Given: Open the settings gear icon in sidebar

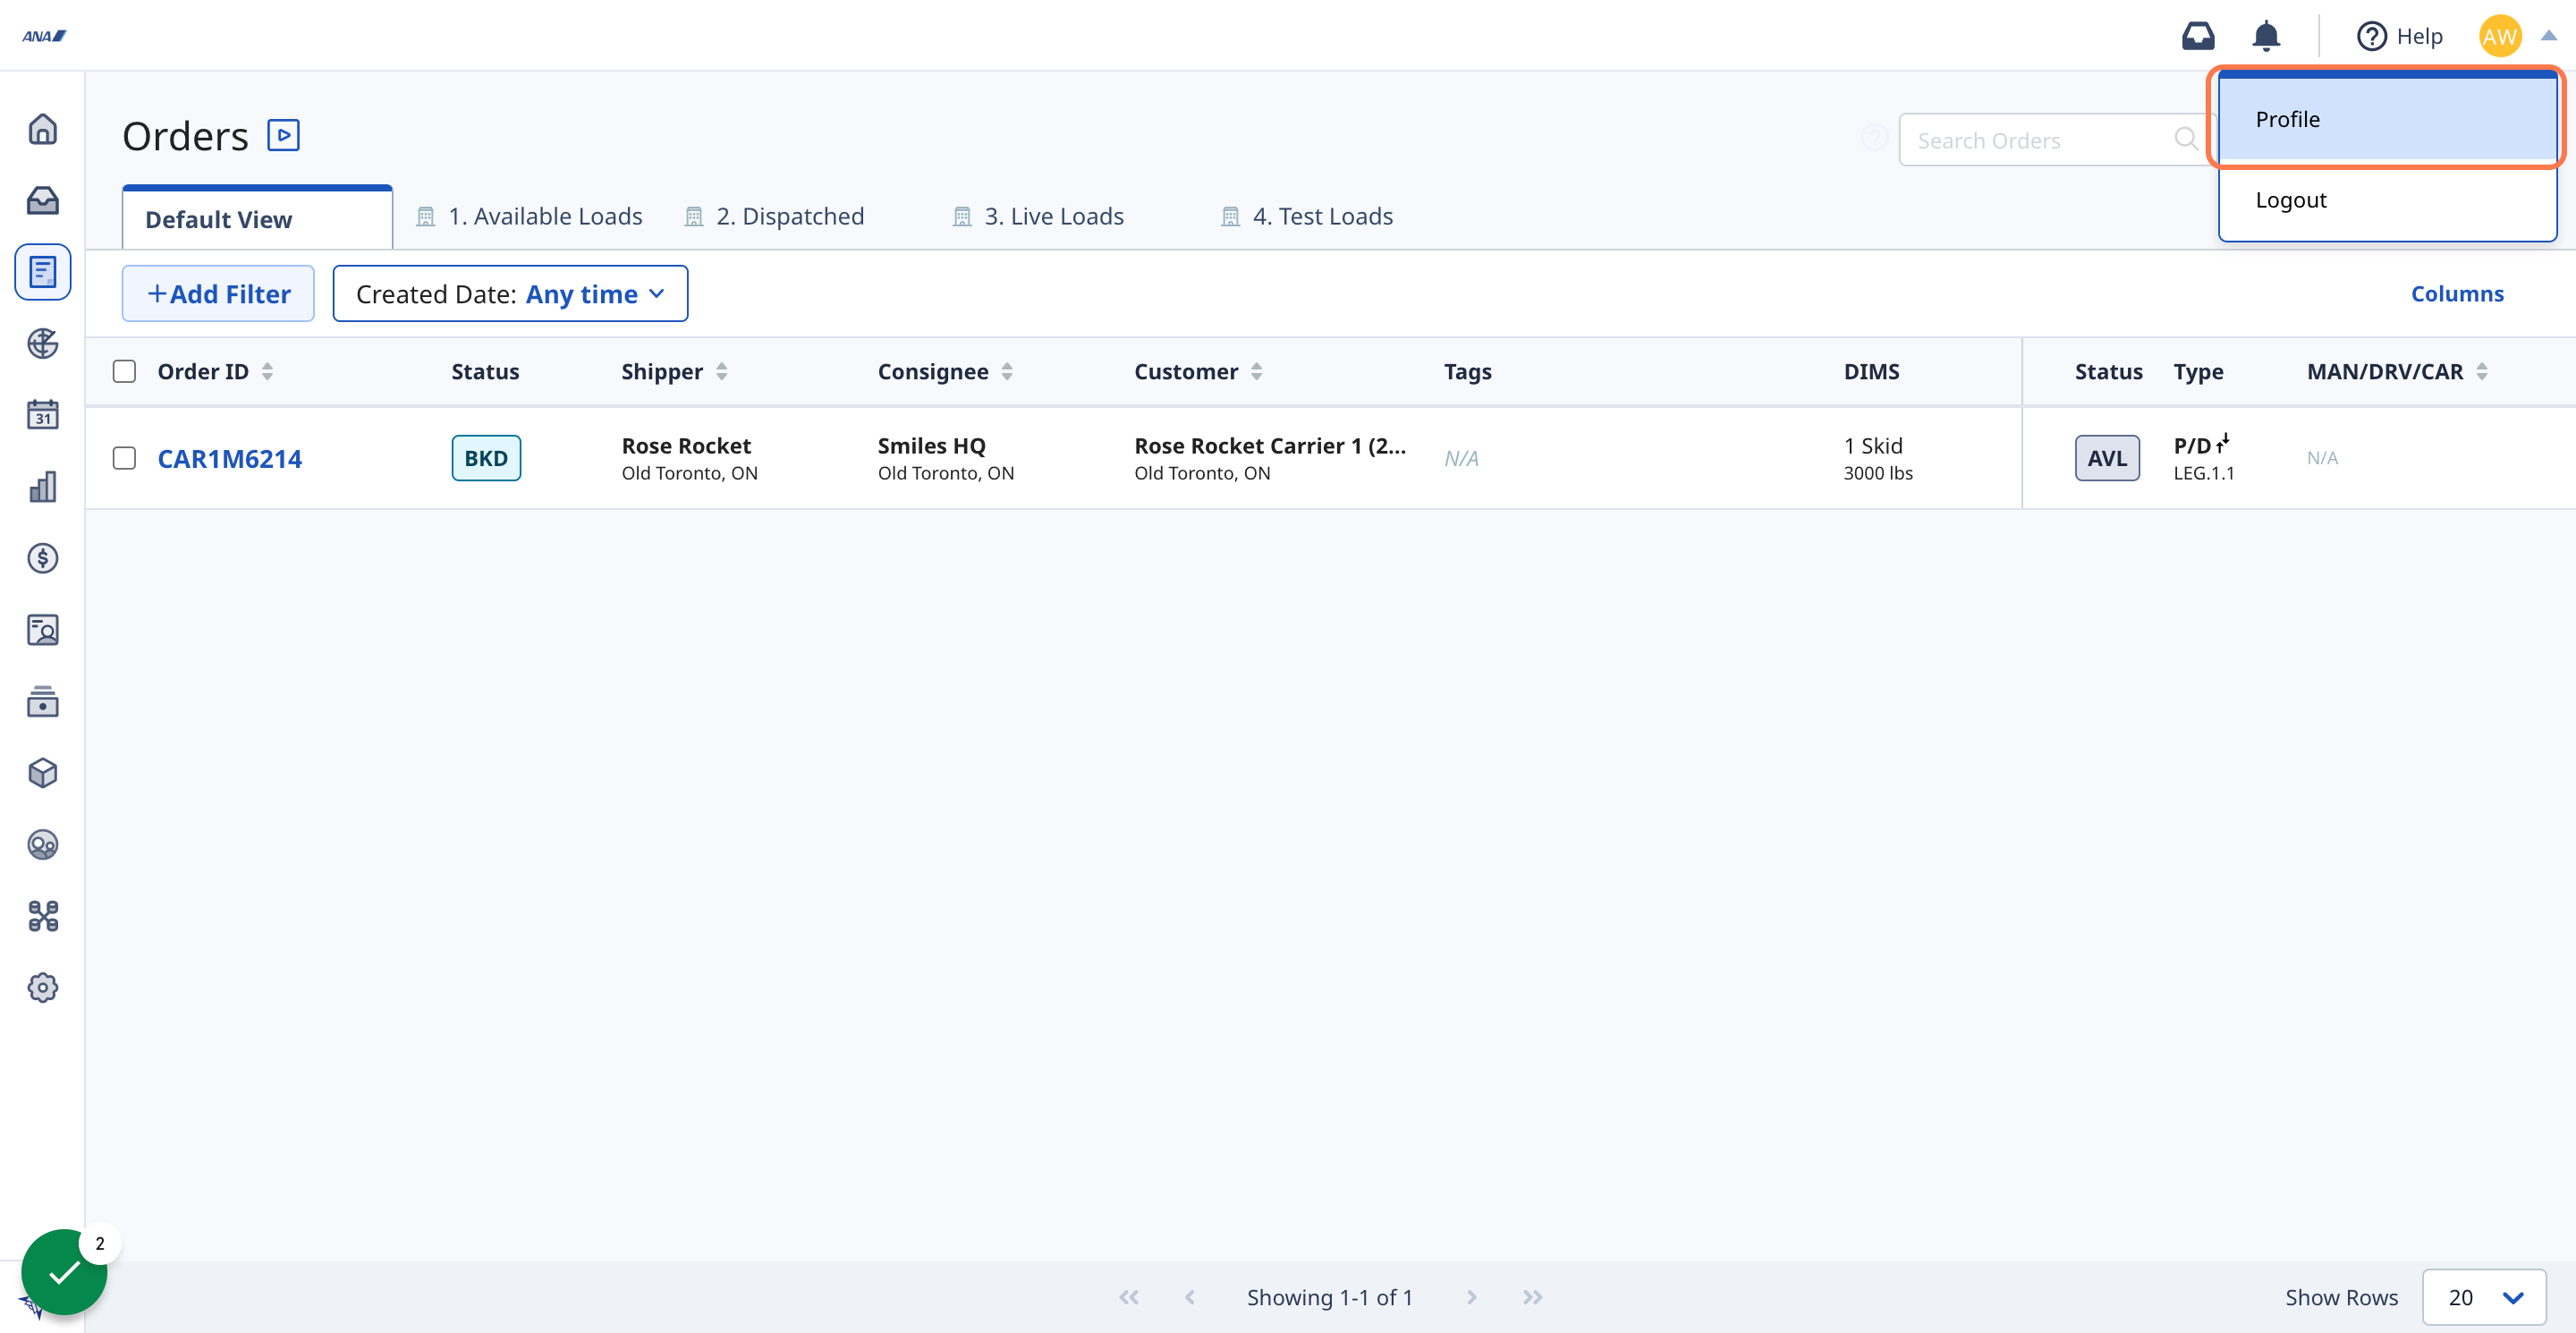Looking at the screenshot, I should click(x=42, y=988).
